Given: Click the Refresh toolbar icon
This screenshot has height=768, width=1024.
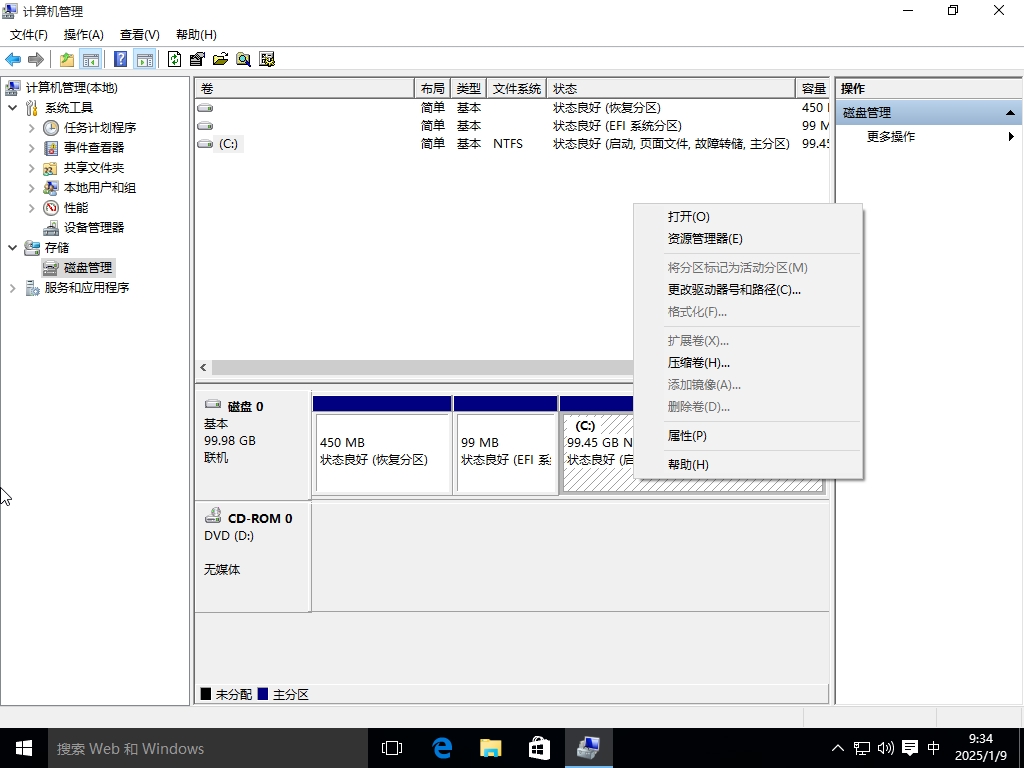Looking at the screenshot, I should (175, 59).
